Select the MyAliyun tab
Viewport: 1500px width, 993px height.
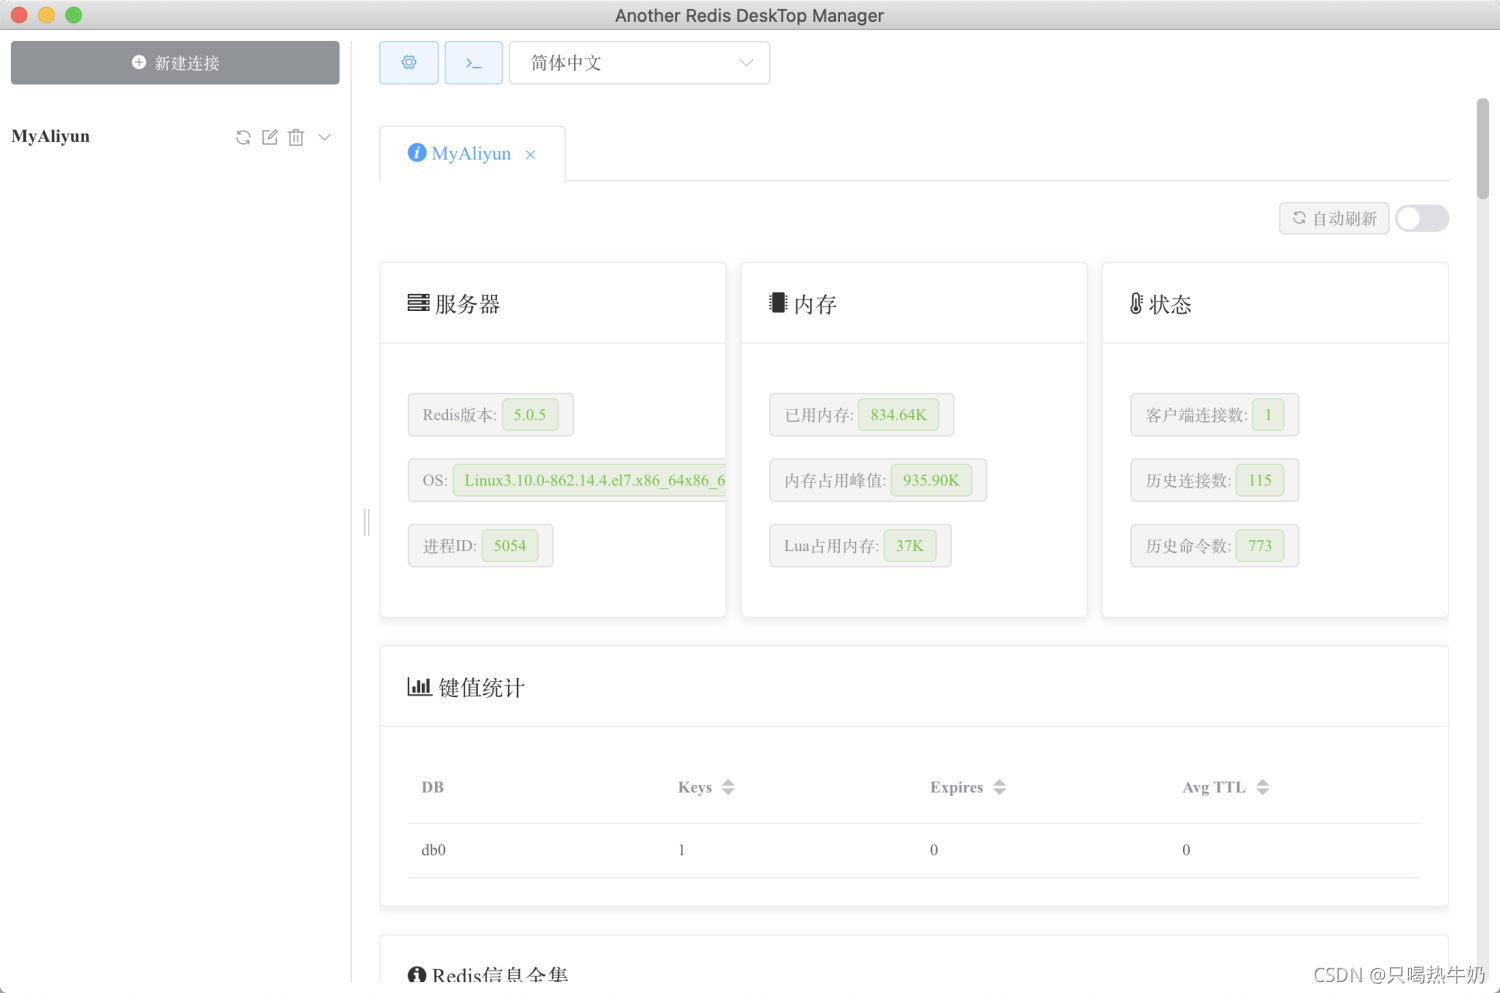[x=471, y=154]
